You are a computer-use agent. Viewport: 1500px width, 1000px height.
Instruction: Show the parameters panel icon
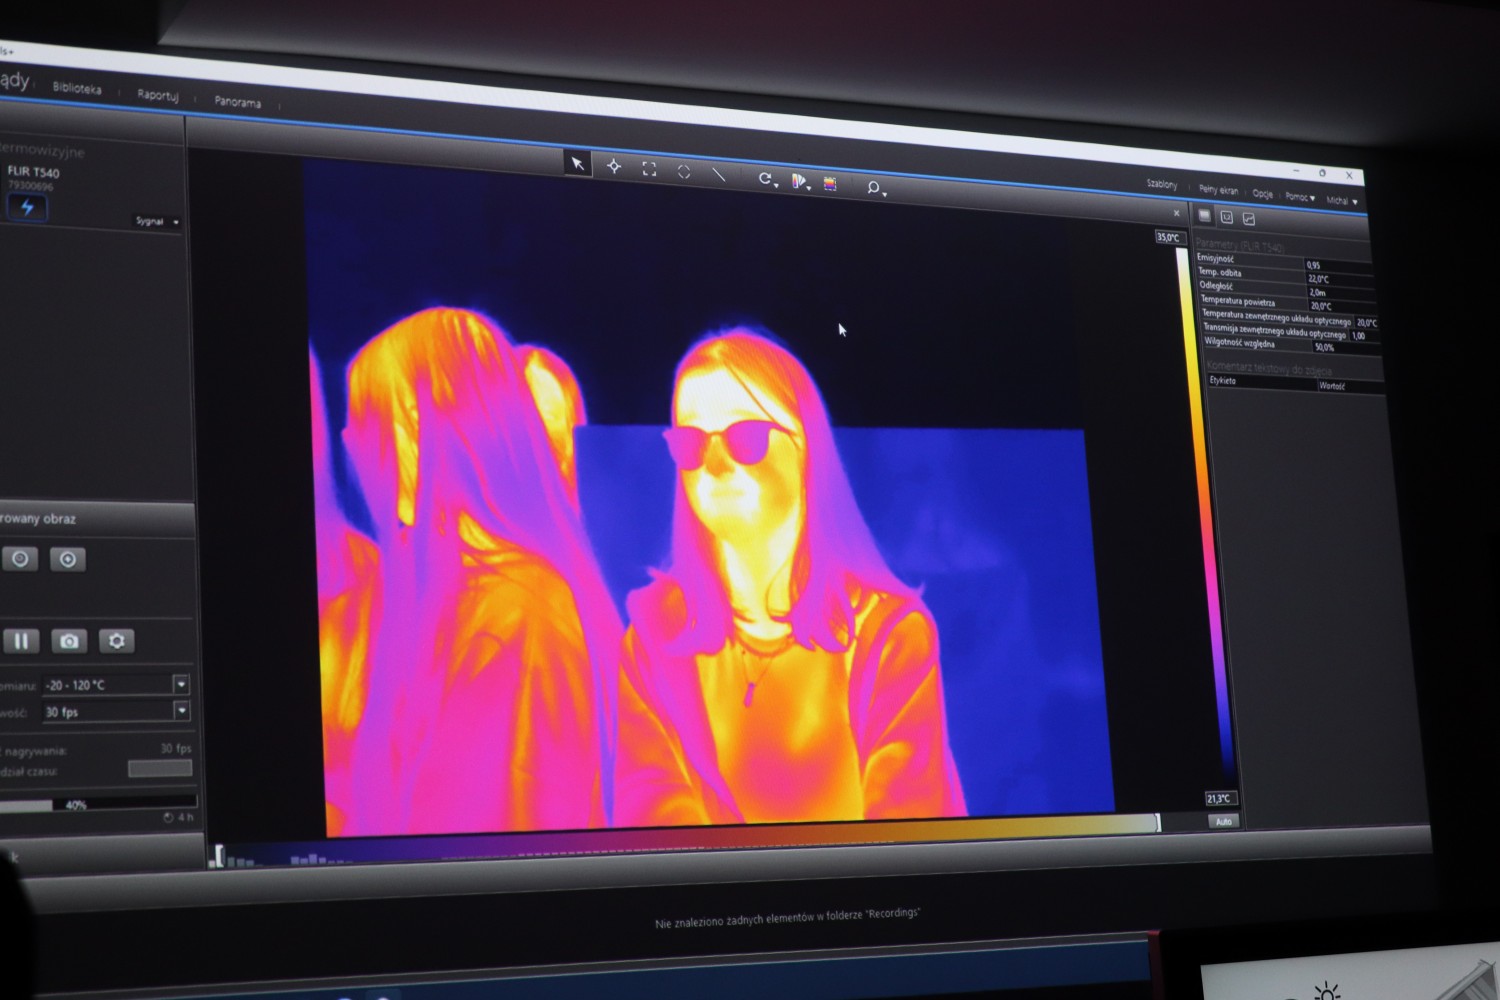point(1205,215)
